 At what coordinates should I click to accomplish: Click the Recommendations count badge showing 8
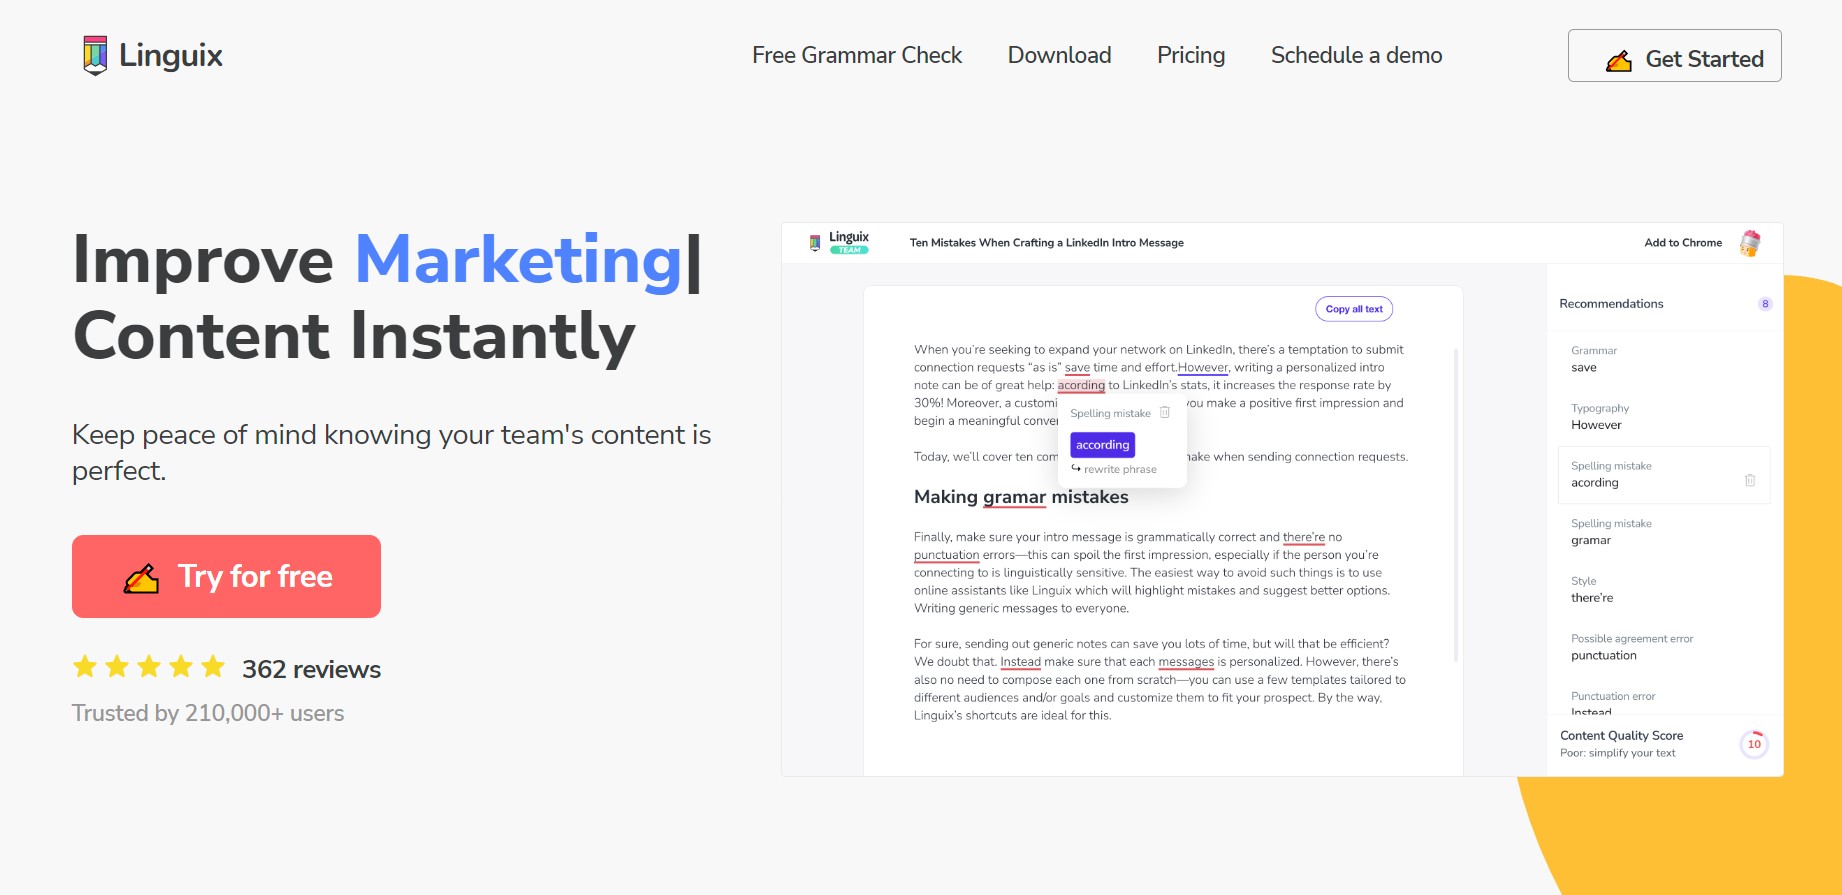(x=1765, y=304)
